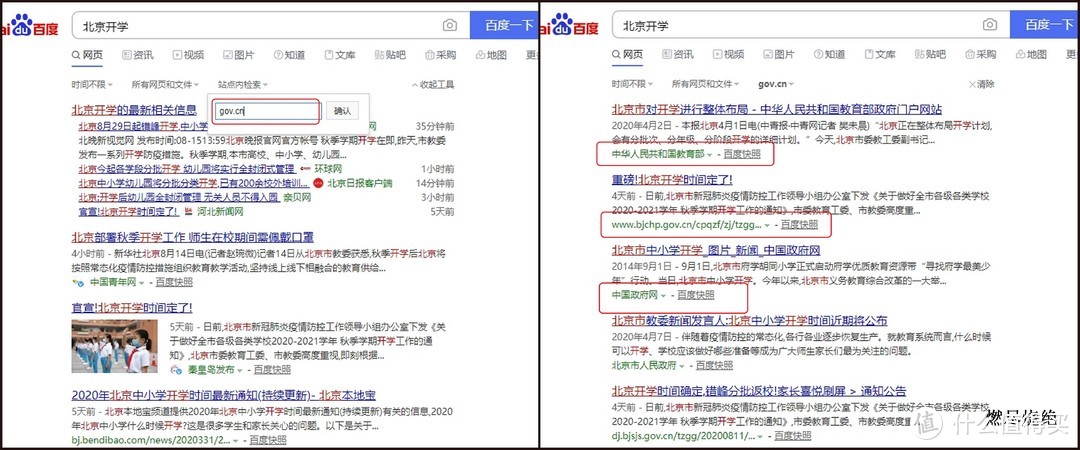Open the 站点内检索 site search dropdown
1080x450 pixels.
point(243,85)
